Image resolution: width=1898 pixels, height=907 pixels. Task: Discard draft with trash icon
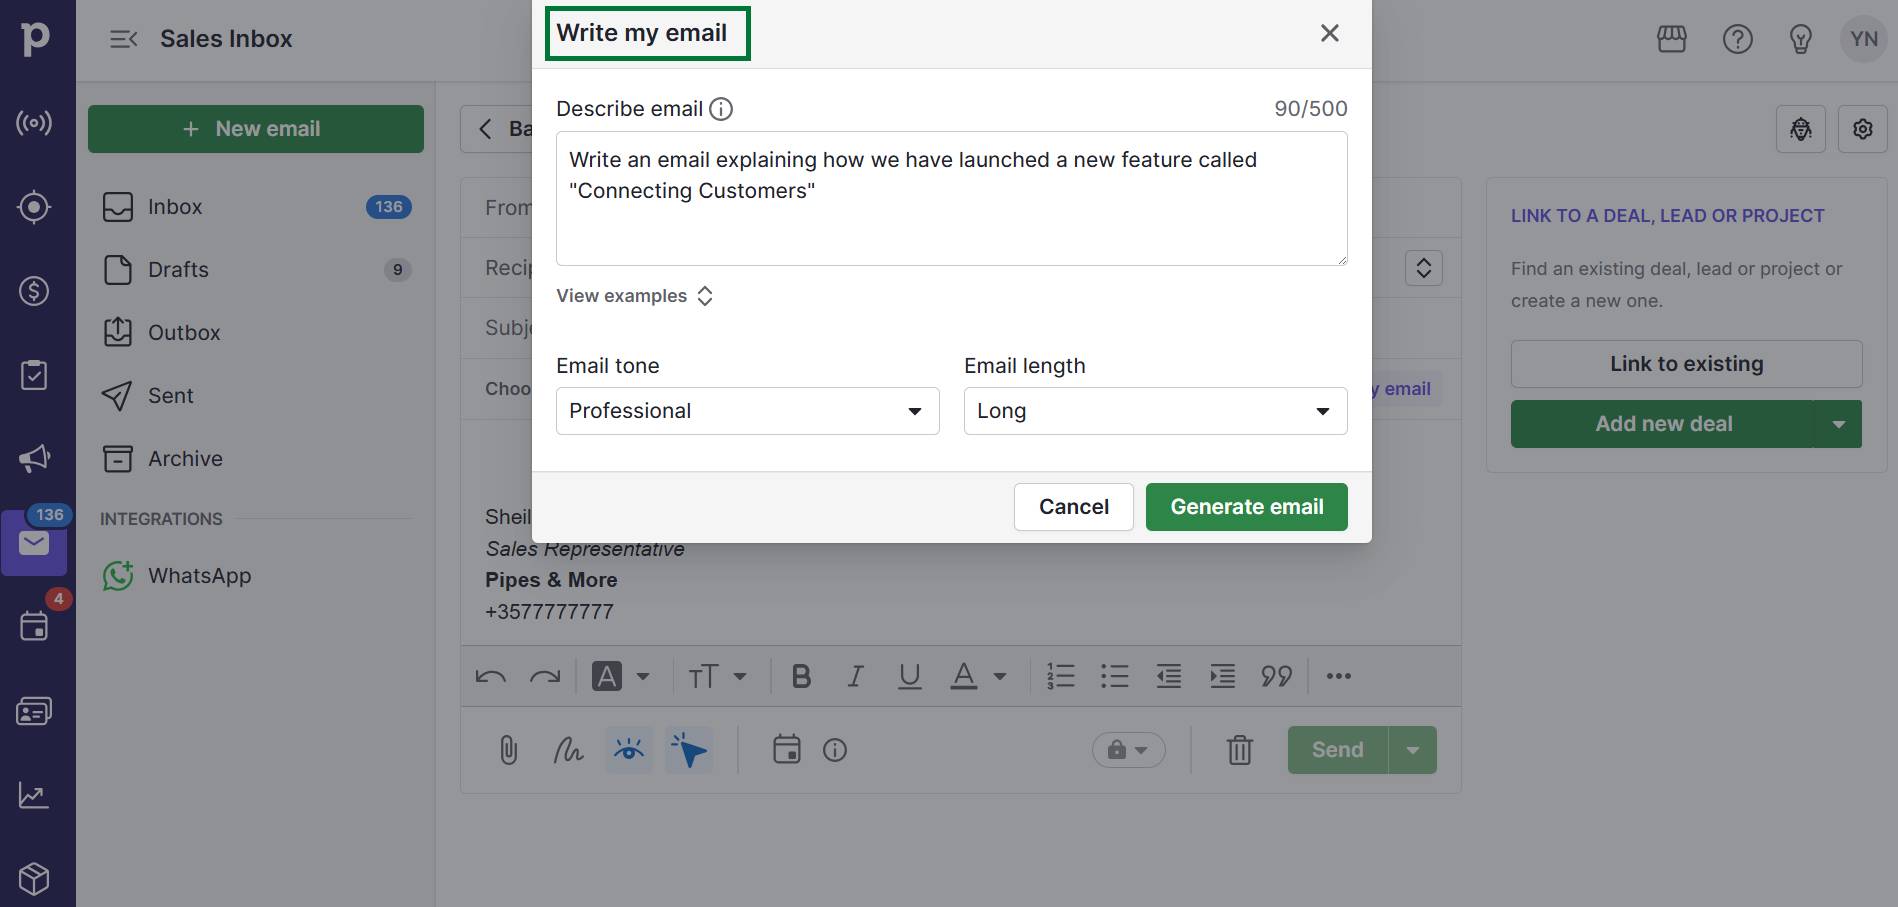pos(1240,750)
